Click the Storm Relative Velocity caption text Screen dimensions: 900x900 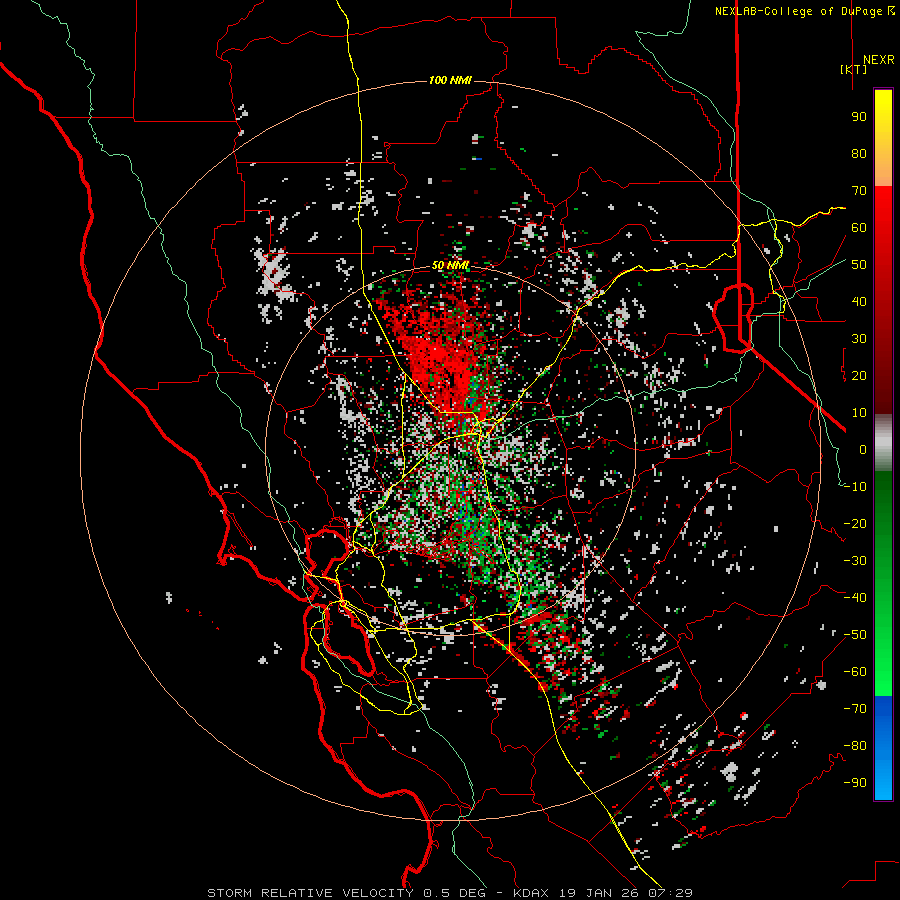[x=449, y=893]
